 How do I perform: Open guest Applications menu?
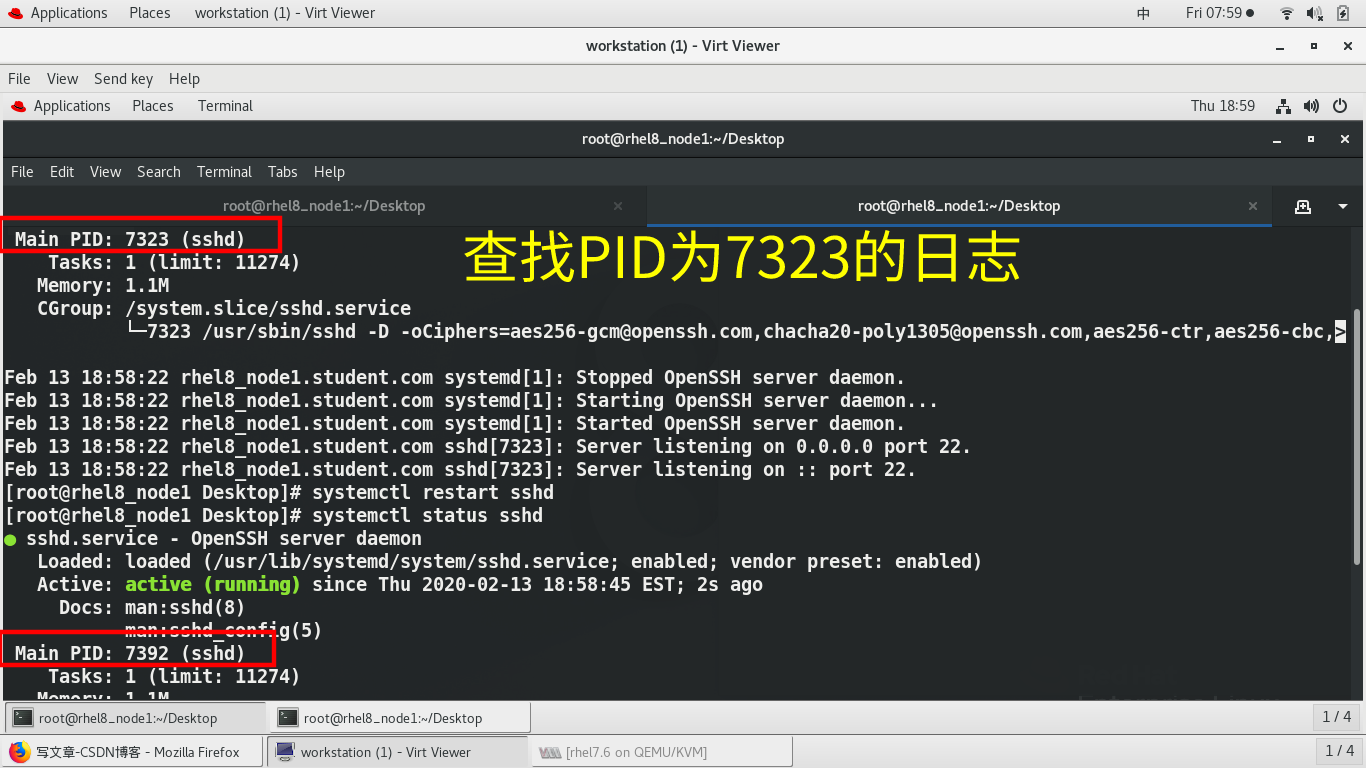point(61,106)
